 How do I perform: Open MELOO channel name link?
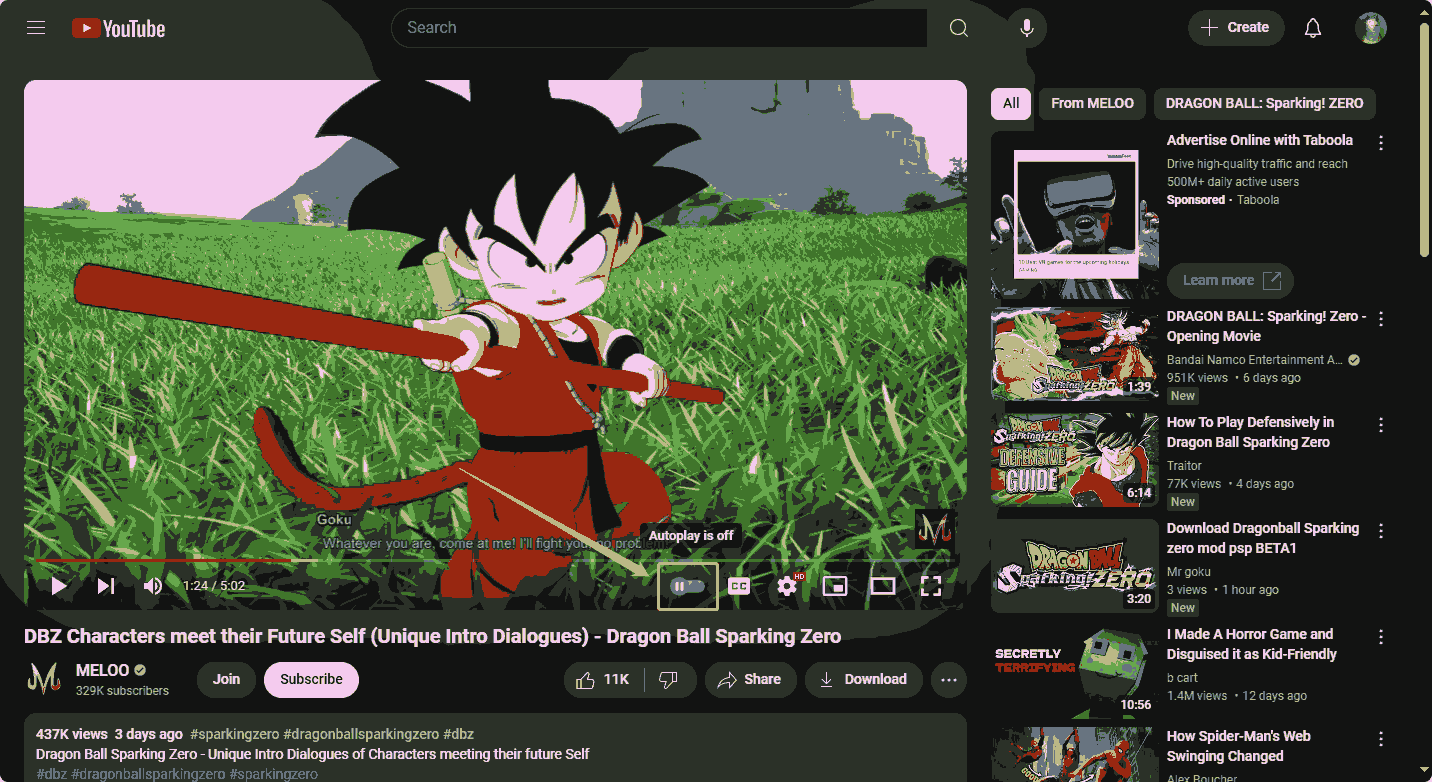tap(103, 670)
